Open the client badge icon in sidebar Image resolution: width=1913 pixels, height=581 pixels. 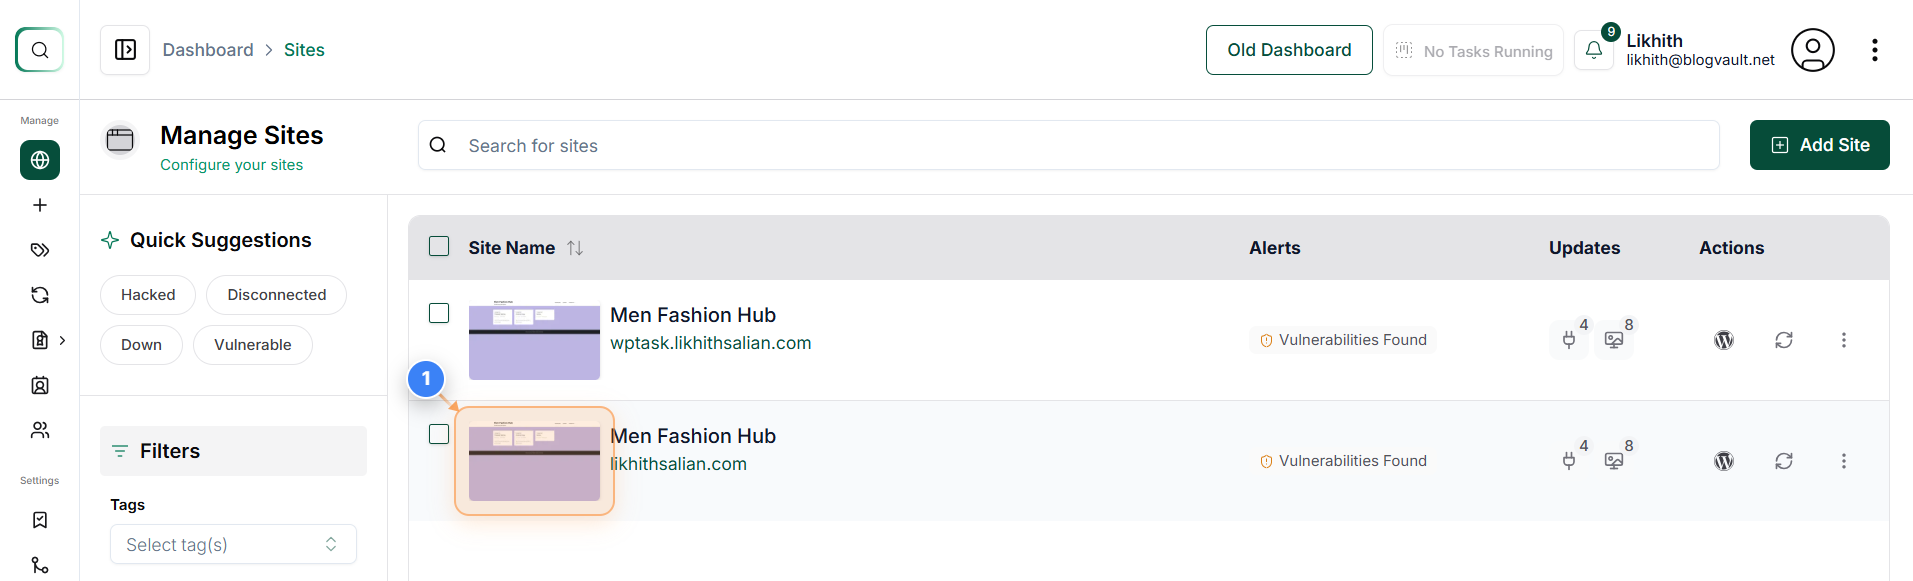[40, 385]
